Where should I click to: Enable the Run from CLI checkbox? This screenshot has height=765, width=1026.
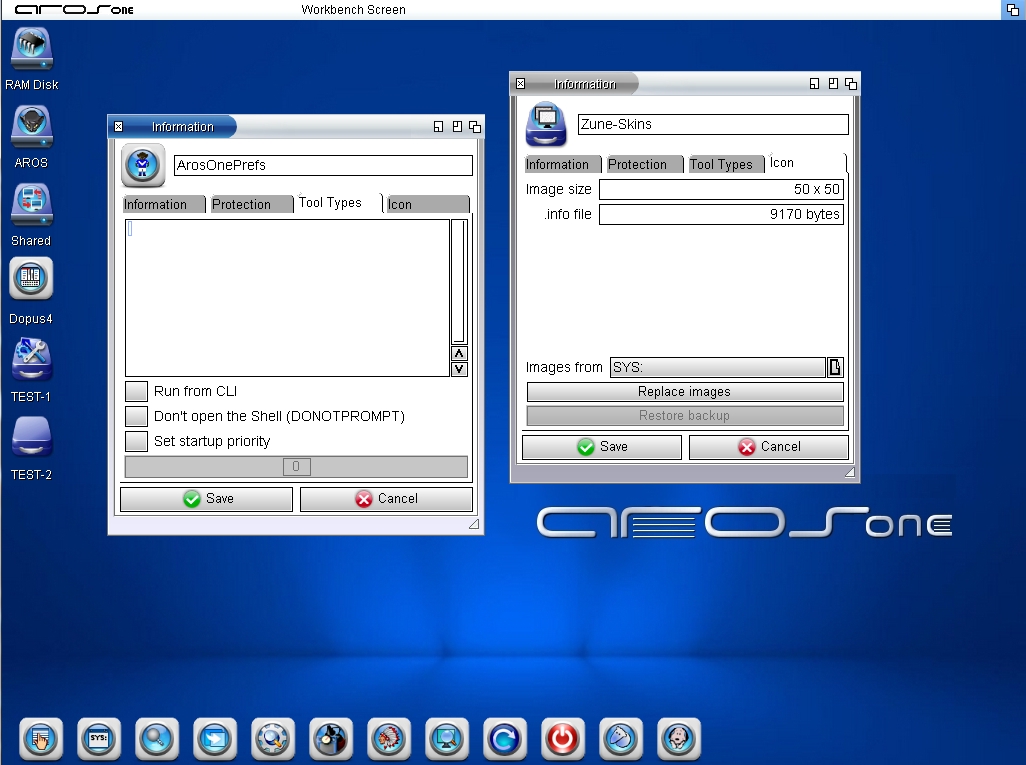click(136, 391)
